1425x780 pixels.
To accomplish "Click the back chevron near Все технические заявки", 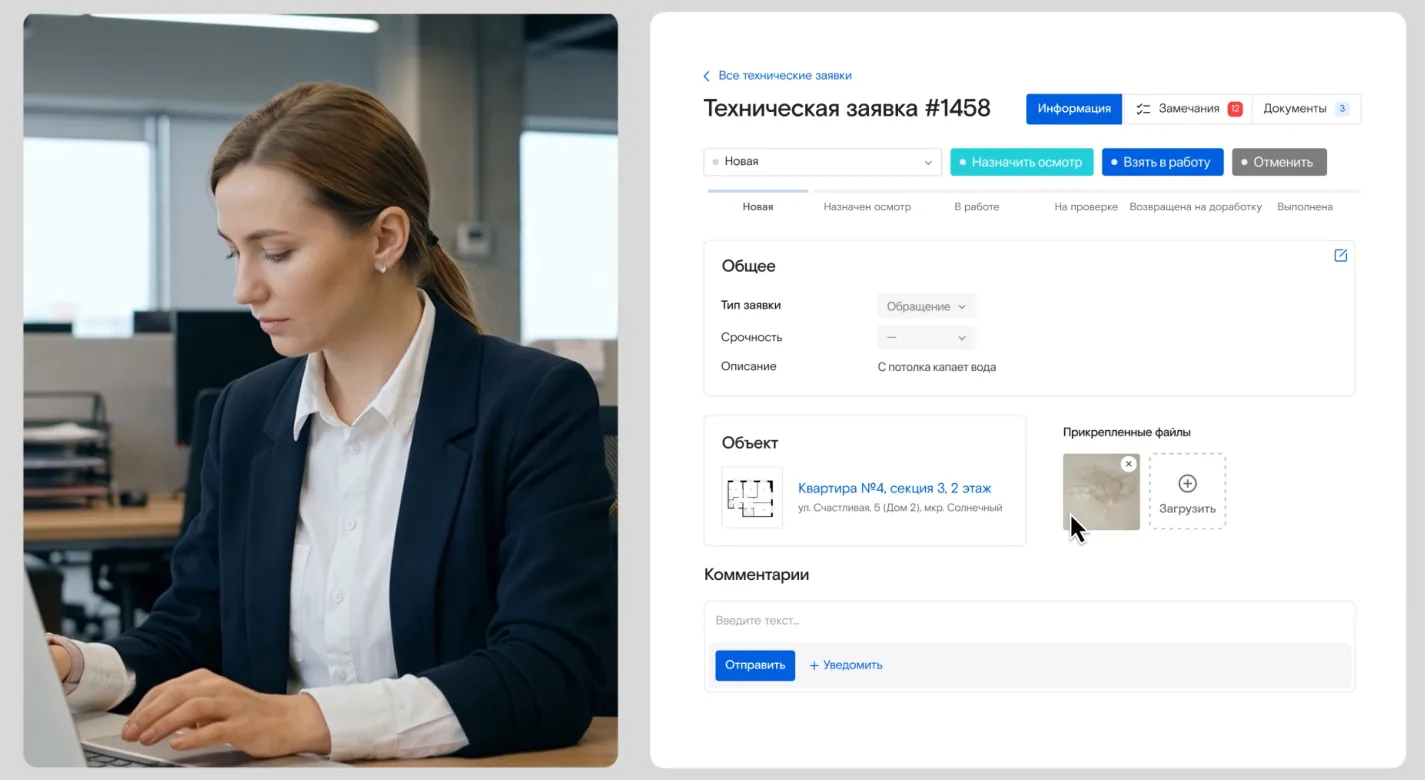I will [x=707, y=76].
